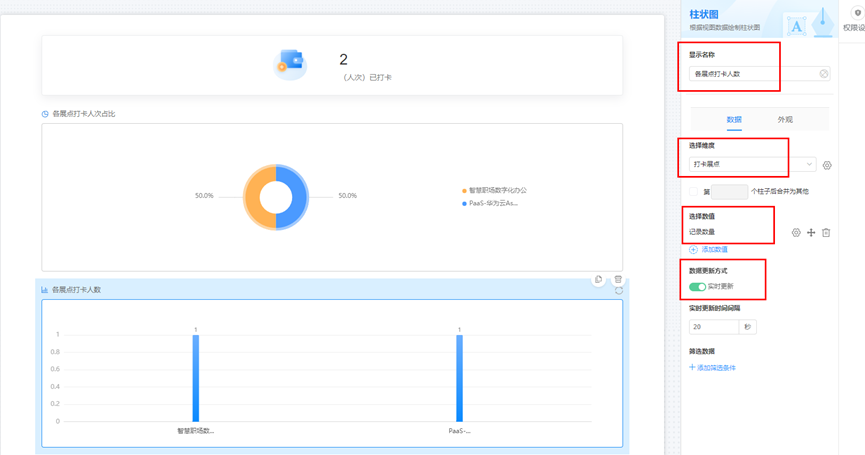Open the 选择维度 dropdown showing 打卡展点

point(752,164)
